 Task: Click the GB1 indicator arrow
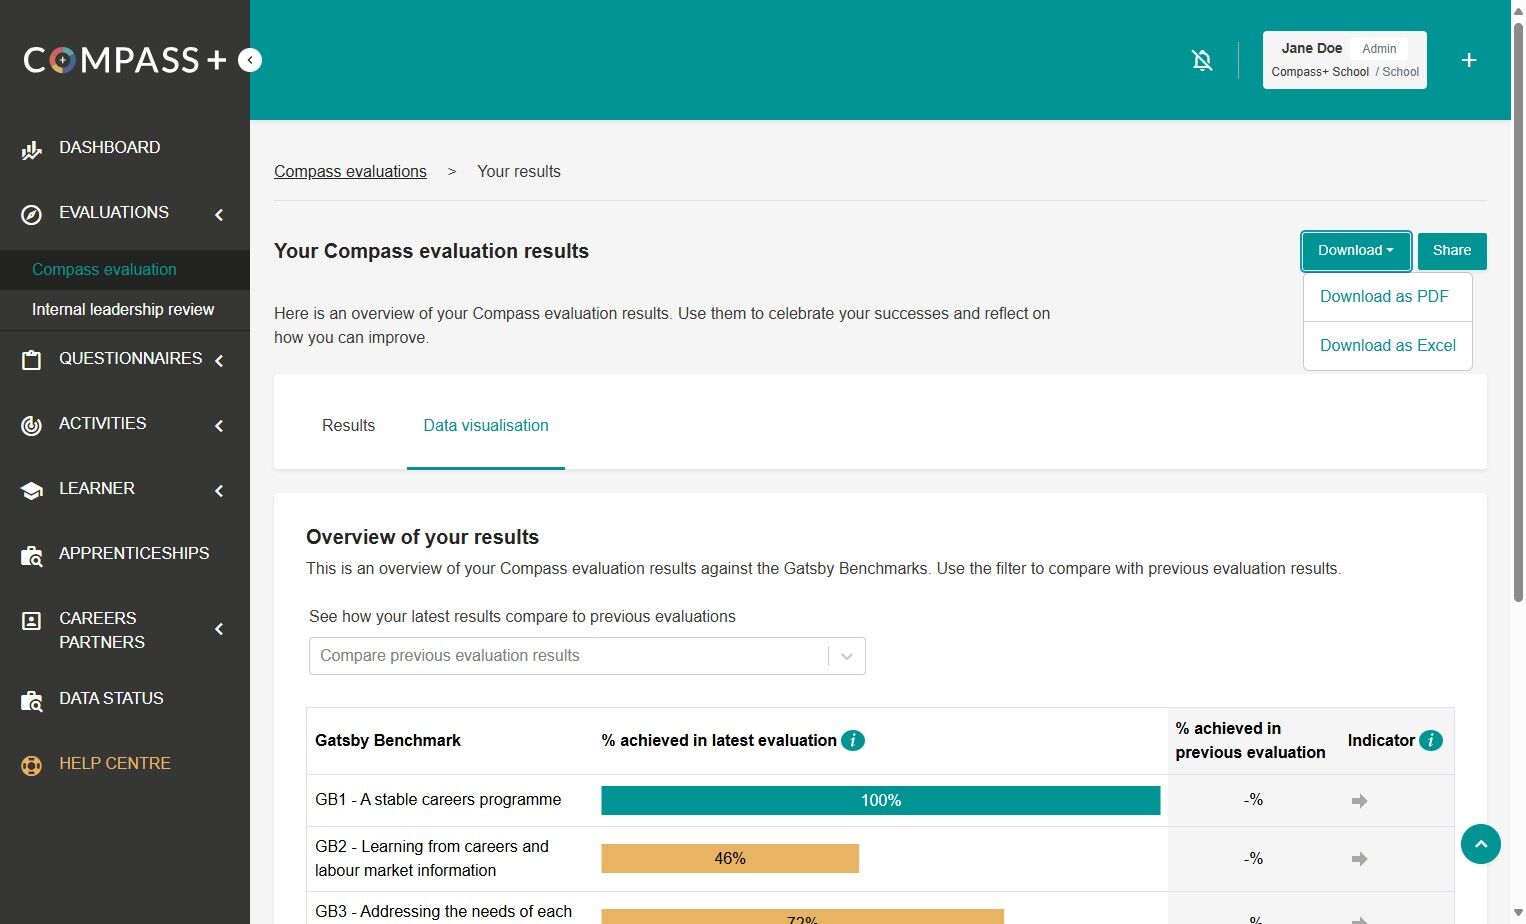coord(1359,800)
